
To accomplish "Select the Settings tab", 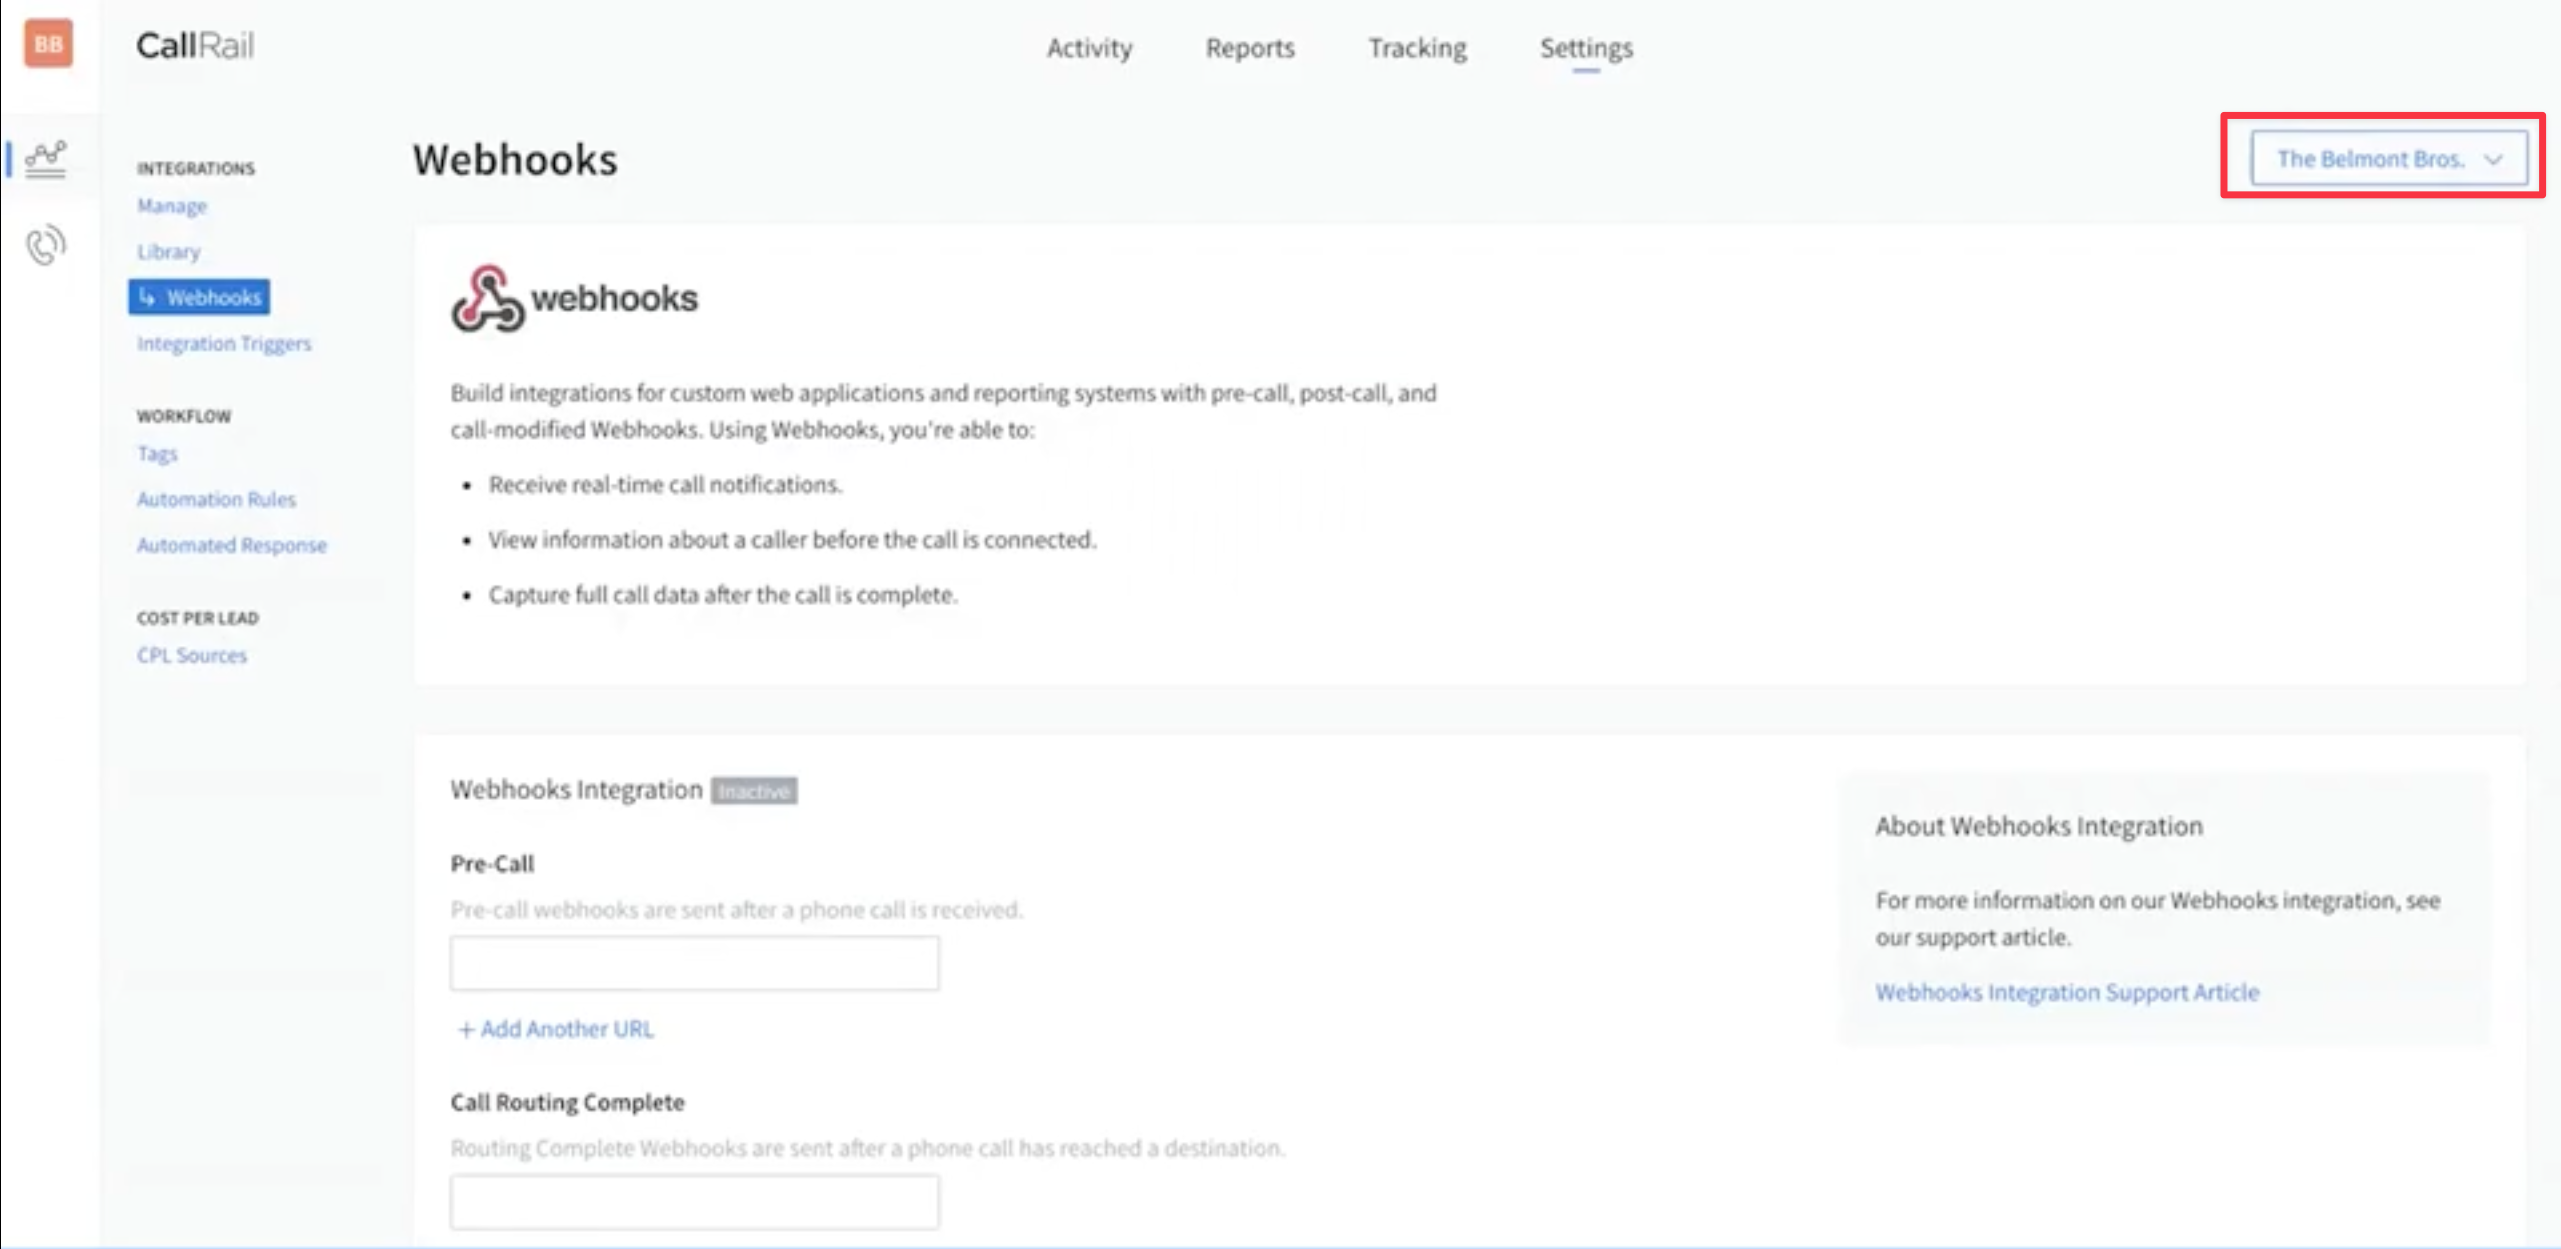I will 1585,48.
